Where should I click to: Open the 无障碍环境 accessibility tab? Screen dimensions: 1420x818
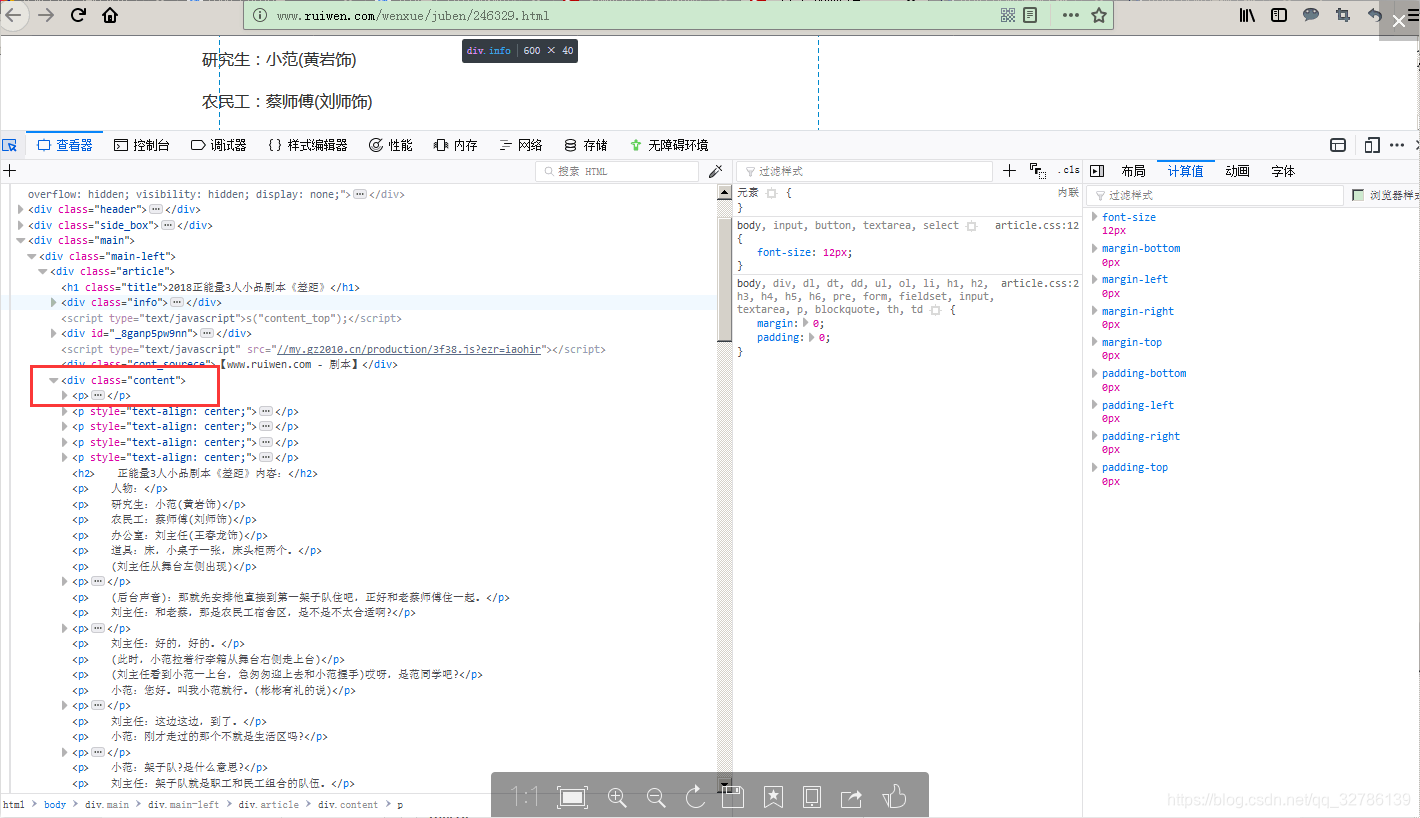(668, 145)
